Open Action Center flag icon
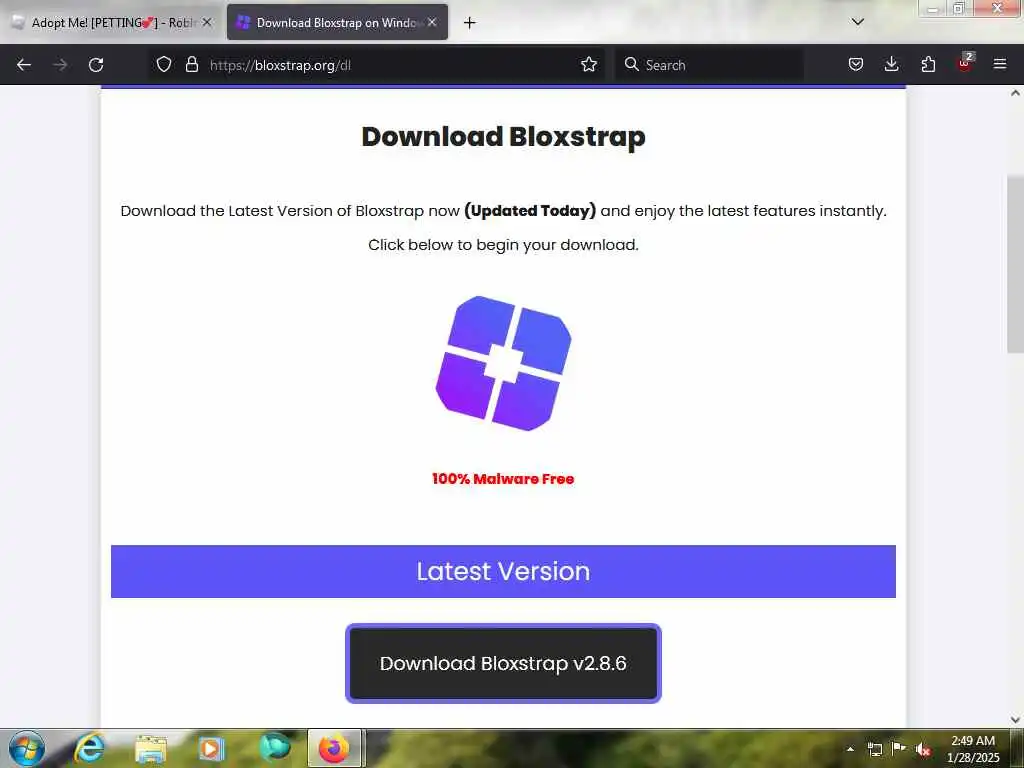 [899, 749]
